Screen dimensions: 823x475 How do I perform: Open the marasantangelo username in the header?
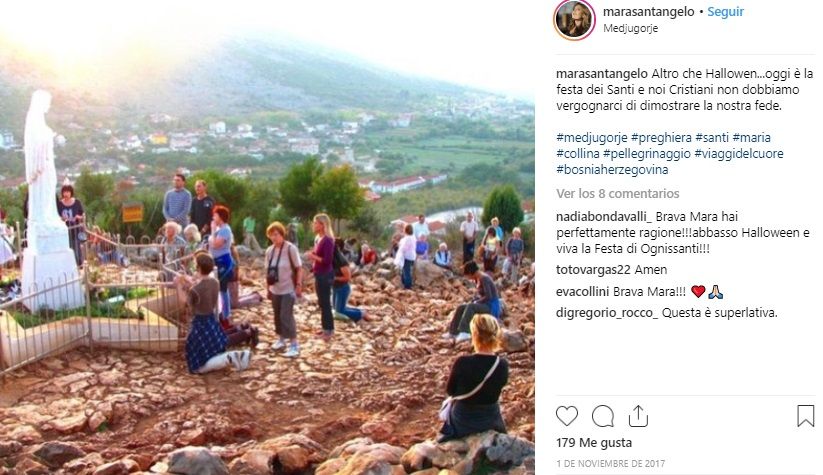pyautogui.click(x=648, y=12)
